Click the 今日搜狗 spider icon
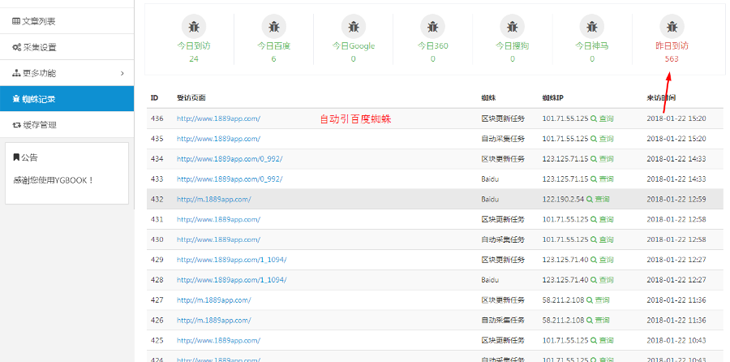The height and width of the screenshot is (362, 730). coord(512,27)
